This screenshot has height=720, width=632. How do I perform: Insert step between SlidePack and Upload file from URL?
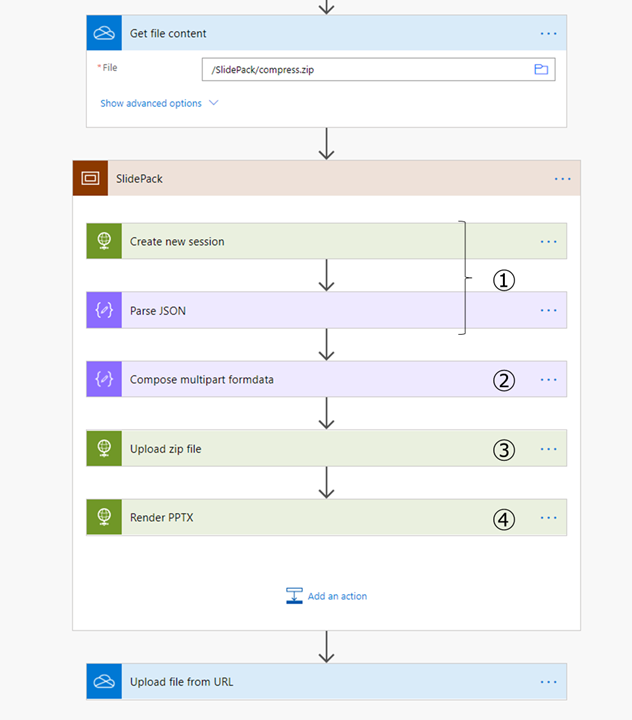click(327, 647)
